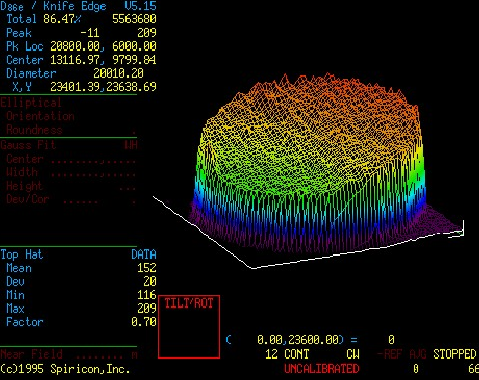Select the 209 value in Max row
The width and height of the screenshot is (479, 380).
point(147,308)
